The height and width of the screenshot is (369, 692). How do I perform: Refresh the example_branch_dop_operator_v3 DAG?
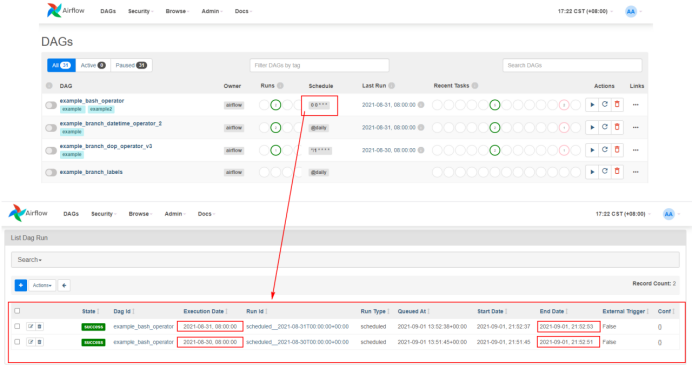[605, 150]
